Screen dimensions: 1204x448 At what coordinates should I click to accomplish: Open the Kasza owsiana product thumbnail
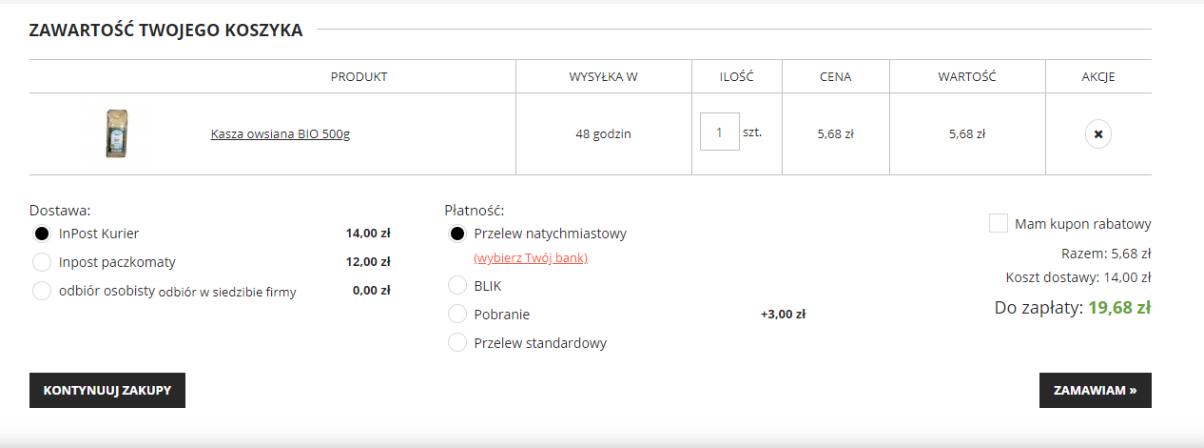point(117,133)
